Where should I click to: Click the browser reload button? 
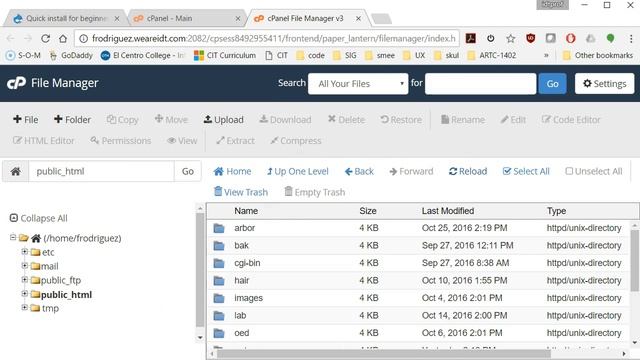(45, 38)
